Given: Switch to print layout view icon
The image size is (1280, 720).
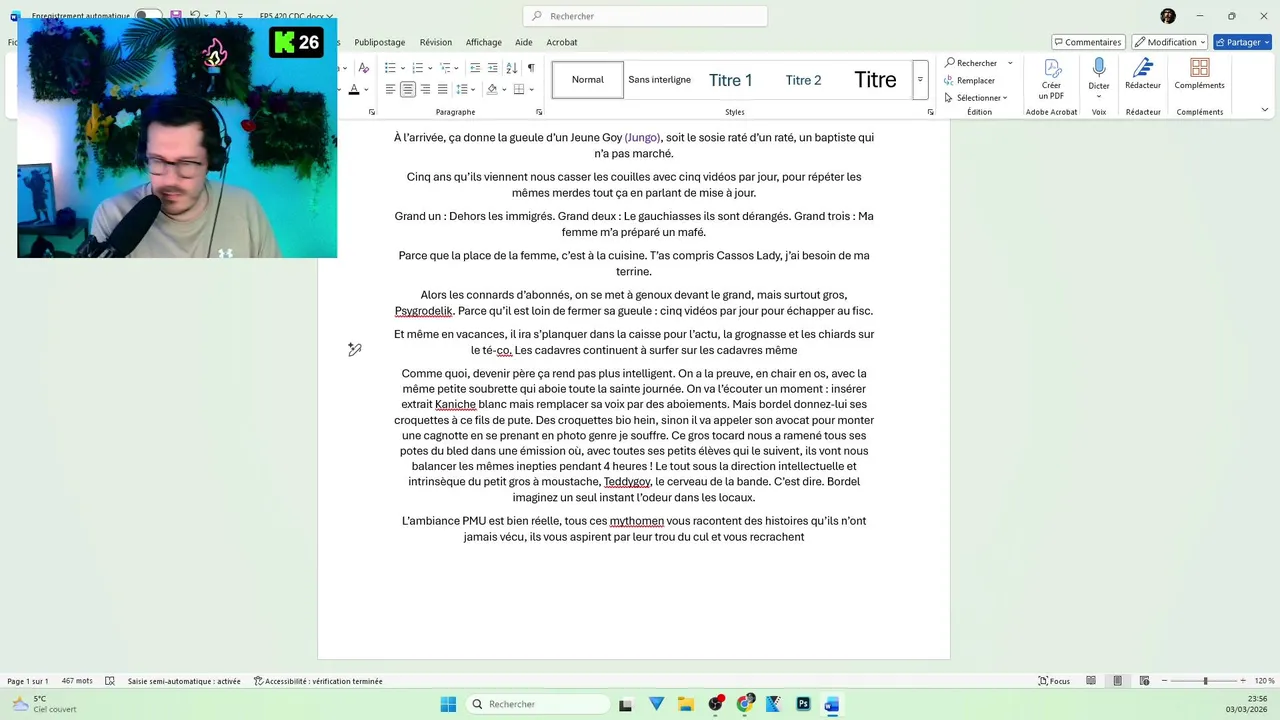Looking at the screenshot, I should [1117, 681].
